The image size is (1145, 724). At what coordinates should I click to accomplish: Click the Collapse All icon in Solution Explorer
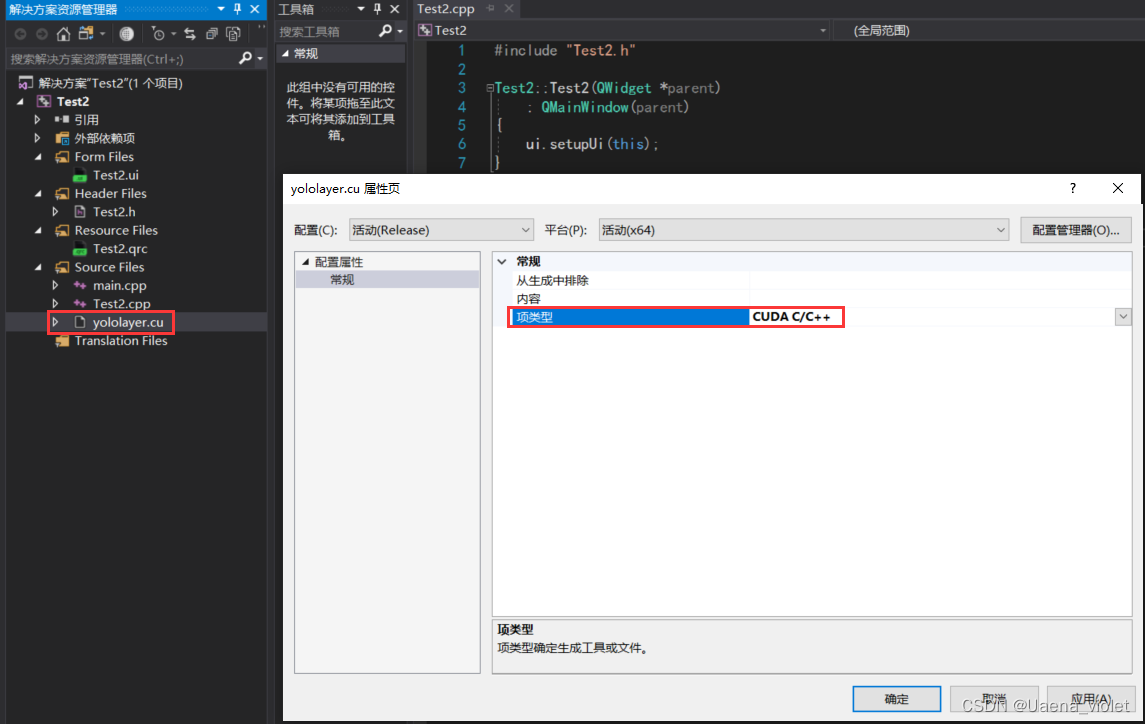(x=212, y=33)
